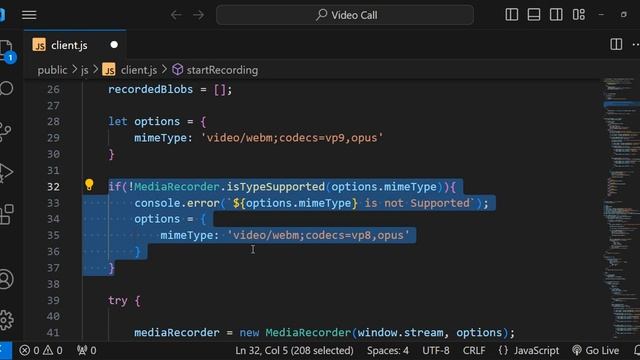The height and width of the screenshot is (360, 640).
Task: Open Manage gear settings menu
Action: click(x=7, y=320)
